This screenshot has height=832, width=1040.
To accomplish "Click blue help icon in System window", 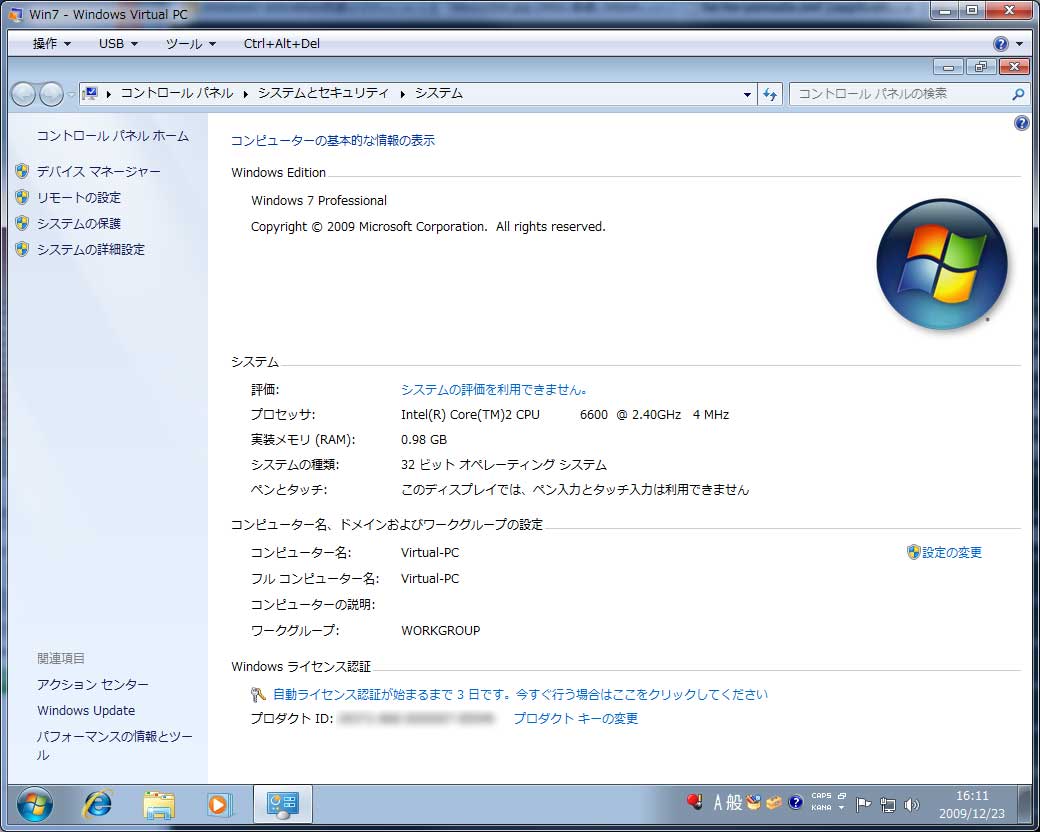I will [1022, 123].
